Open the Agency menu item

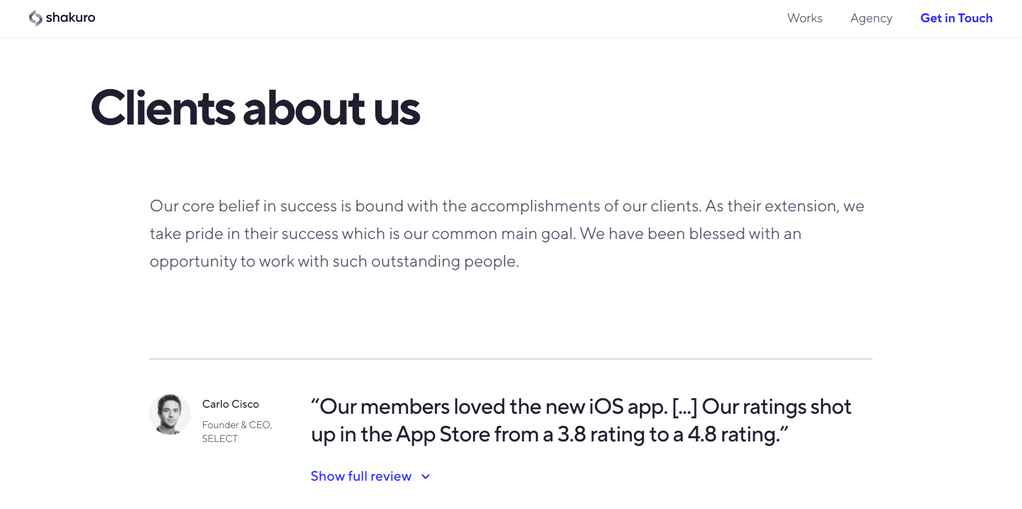(871, 18)
